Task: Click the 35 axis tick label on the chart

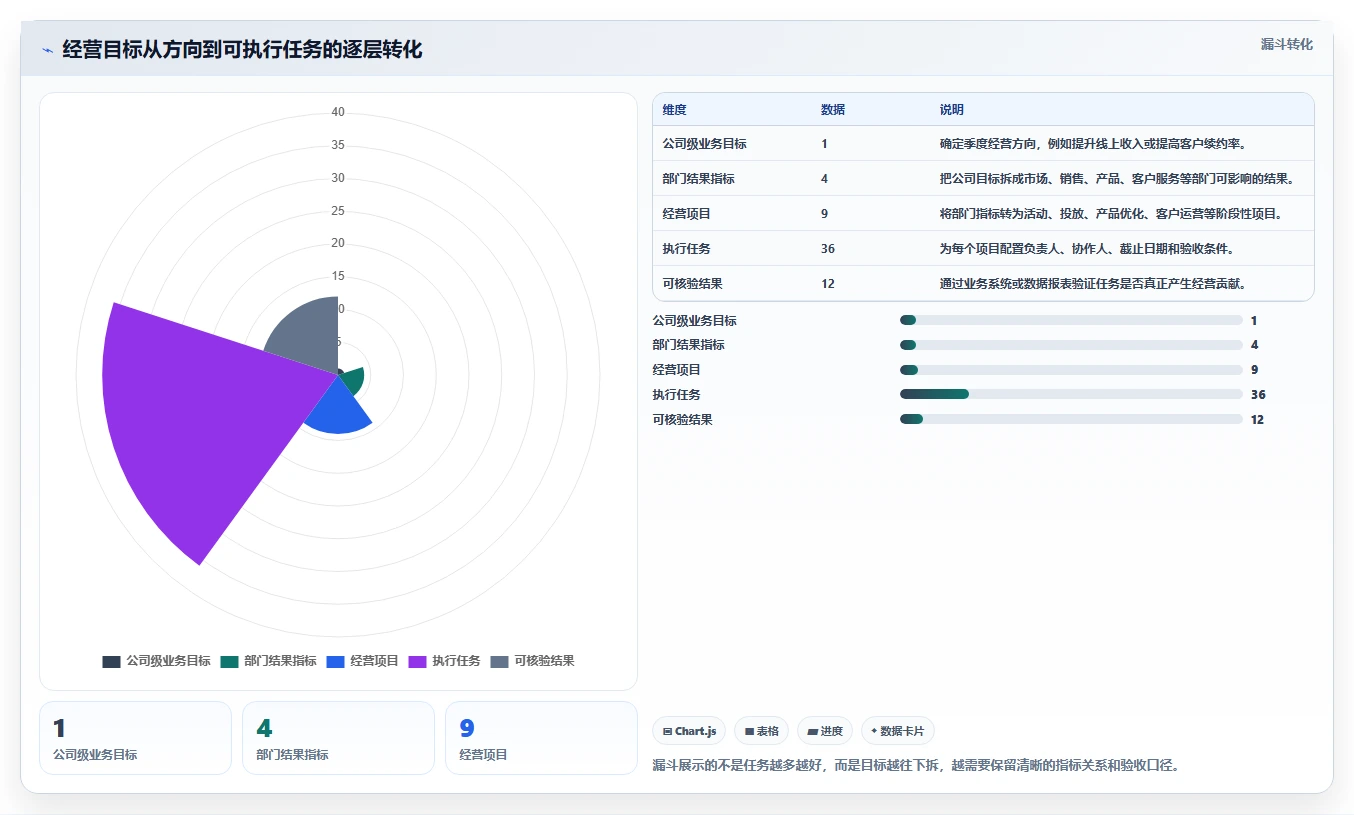Action: click(x=338, y=145)
